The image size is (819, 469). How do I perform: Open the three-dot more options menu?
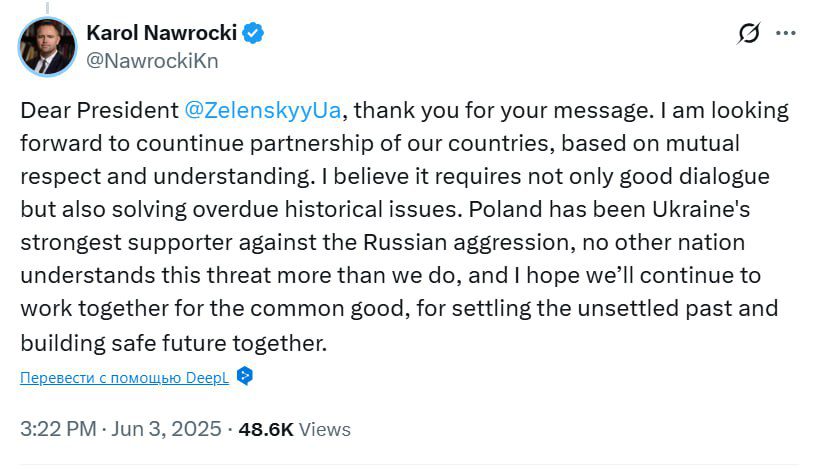click(786, 34)
